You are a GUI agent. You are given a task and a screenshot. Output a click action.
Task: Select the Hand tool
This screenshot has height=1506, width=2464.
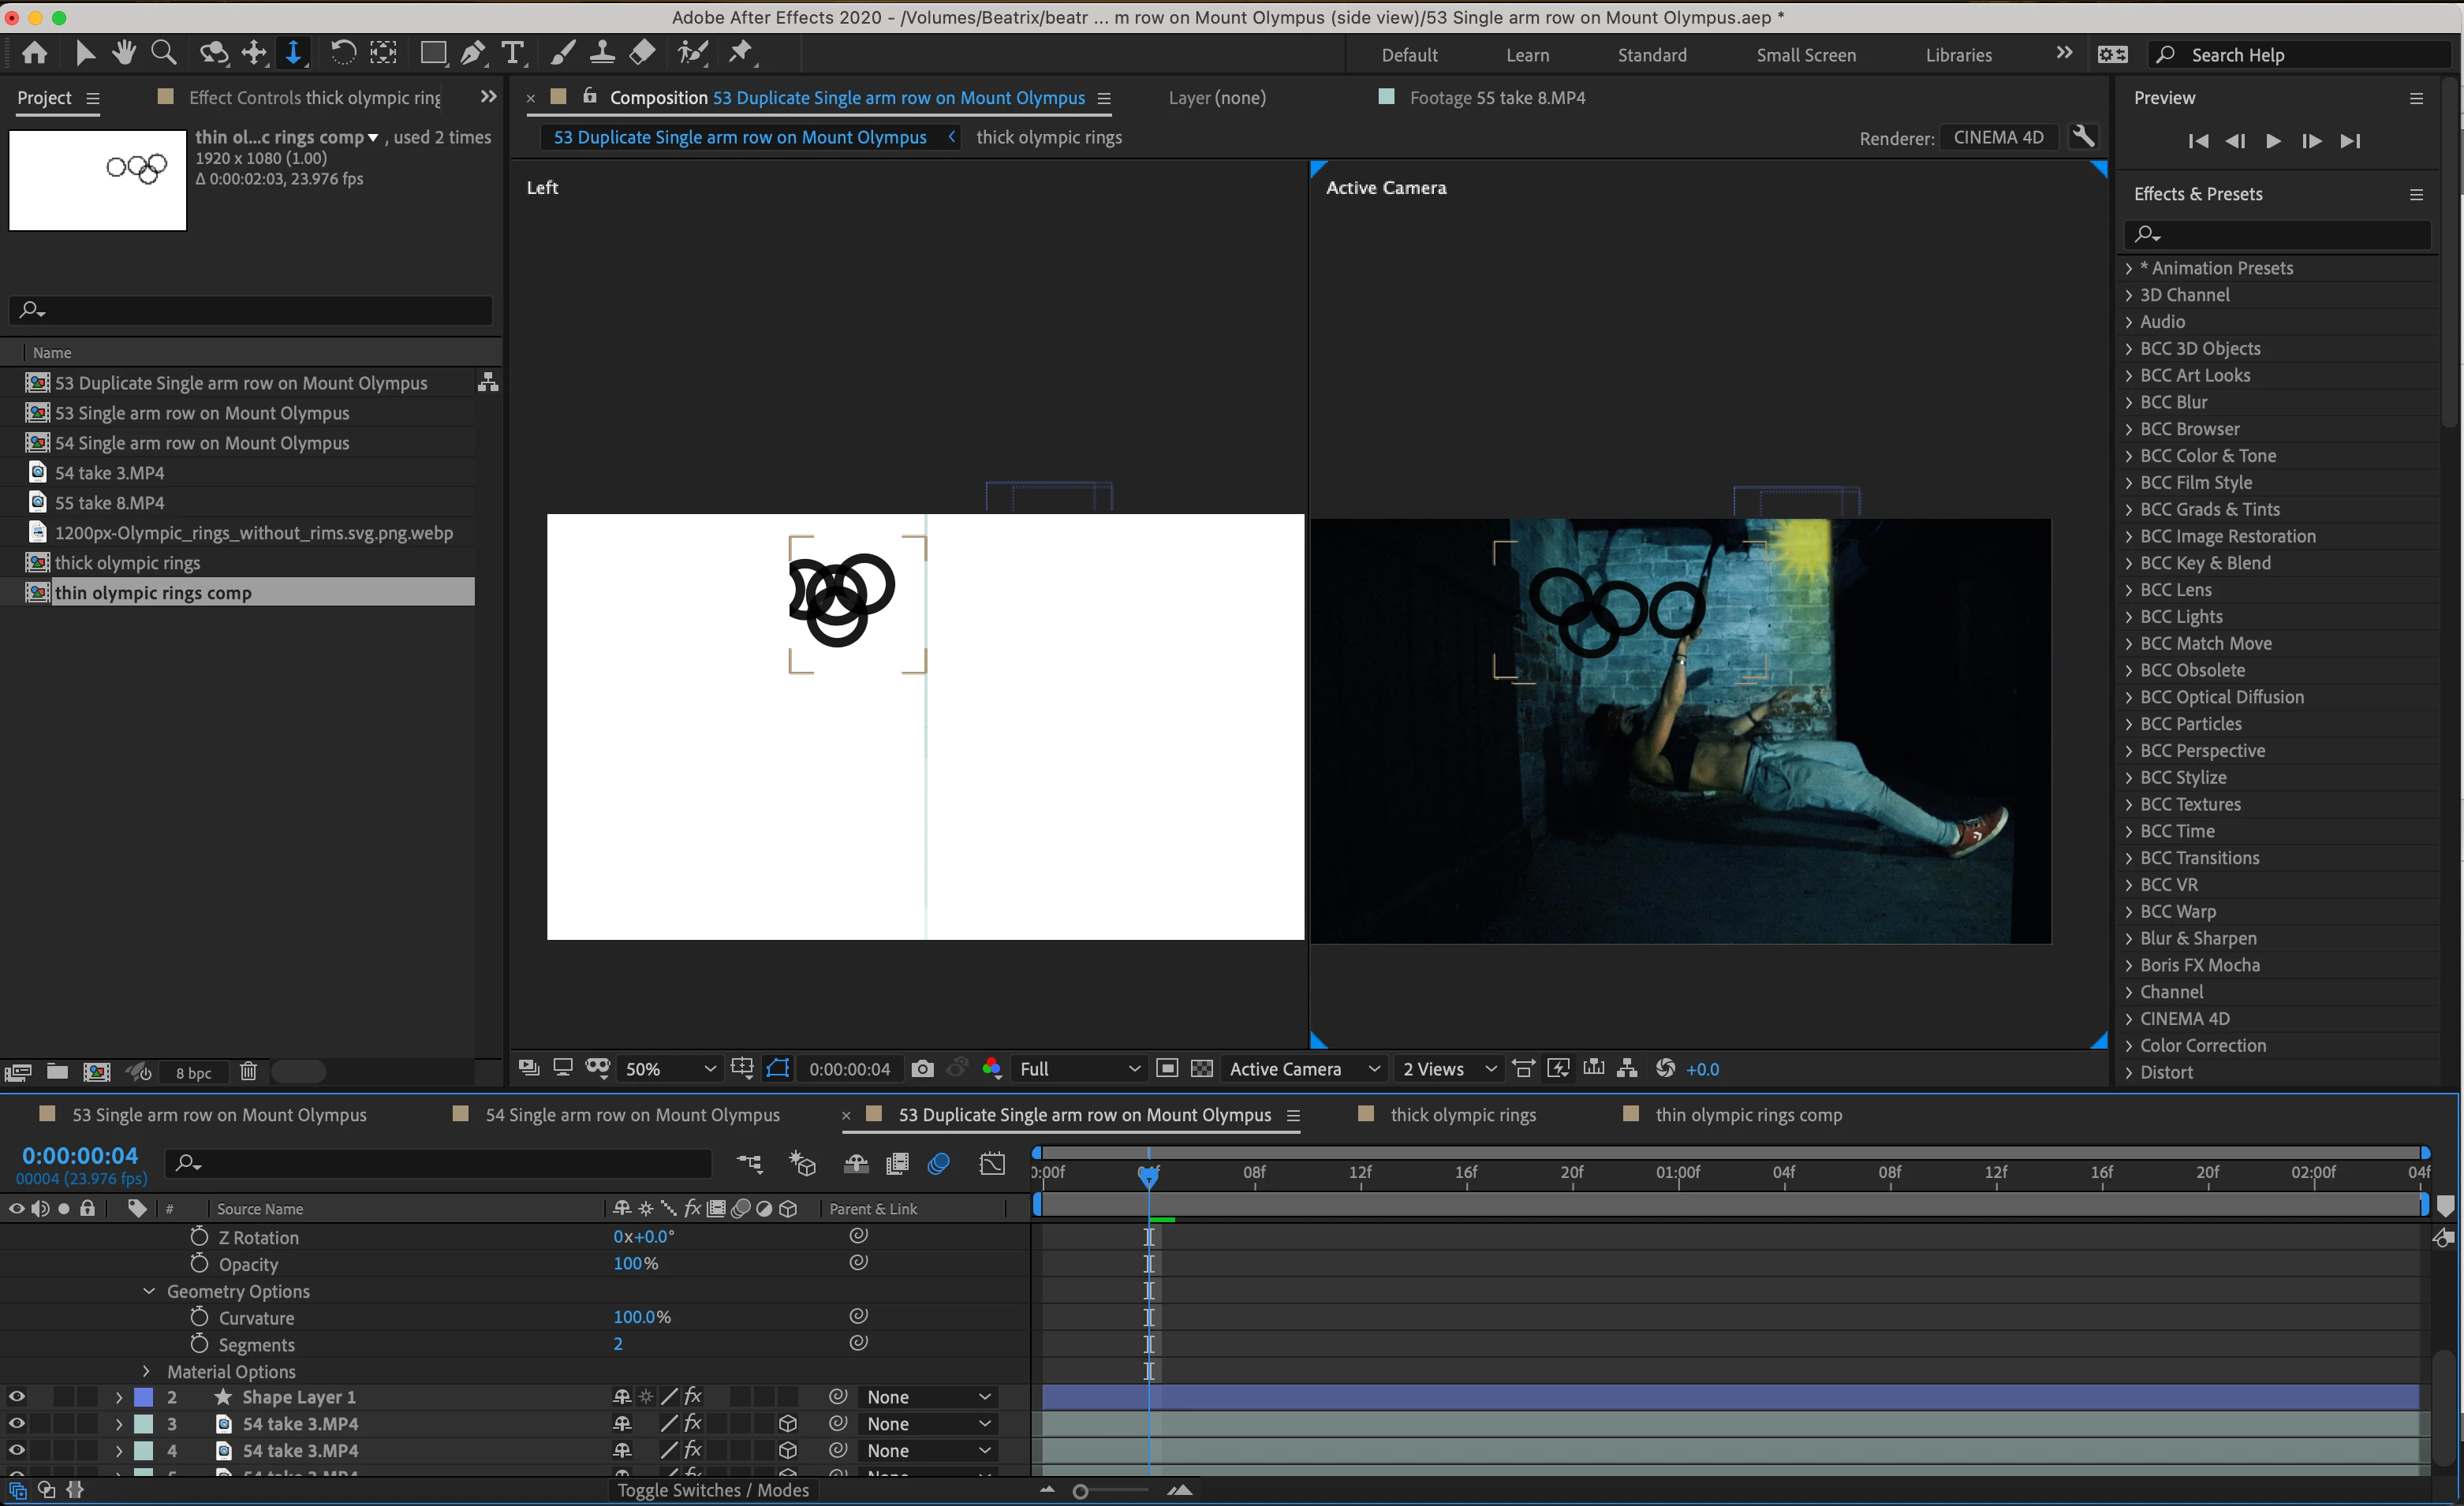(124, 53)
